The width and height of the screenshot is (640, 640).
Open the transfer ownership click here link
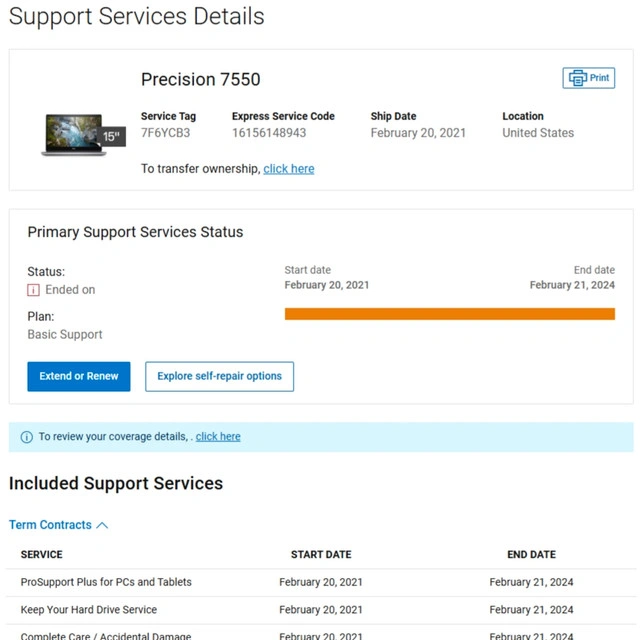tap(288, 169)
